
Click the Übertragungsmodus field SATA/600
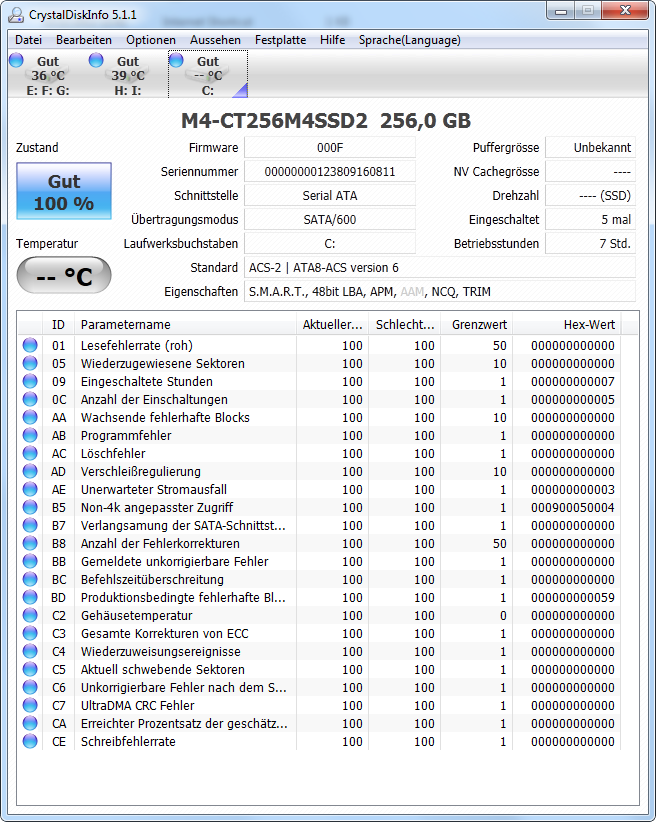click(330, 219)
